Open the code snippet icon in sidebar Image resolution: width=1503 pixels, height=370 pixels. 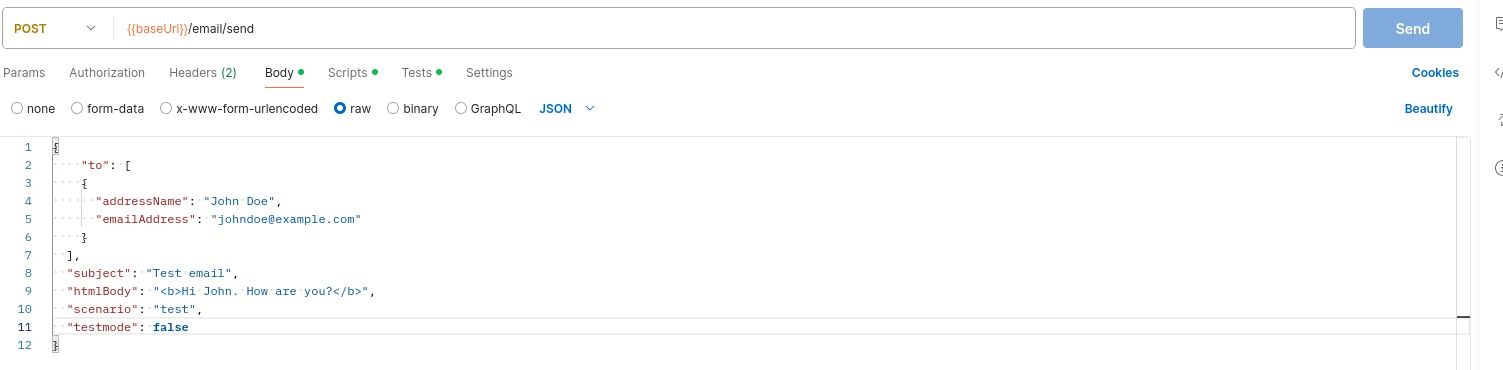[x=1499, y=72]
